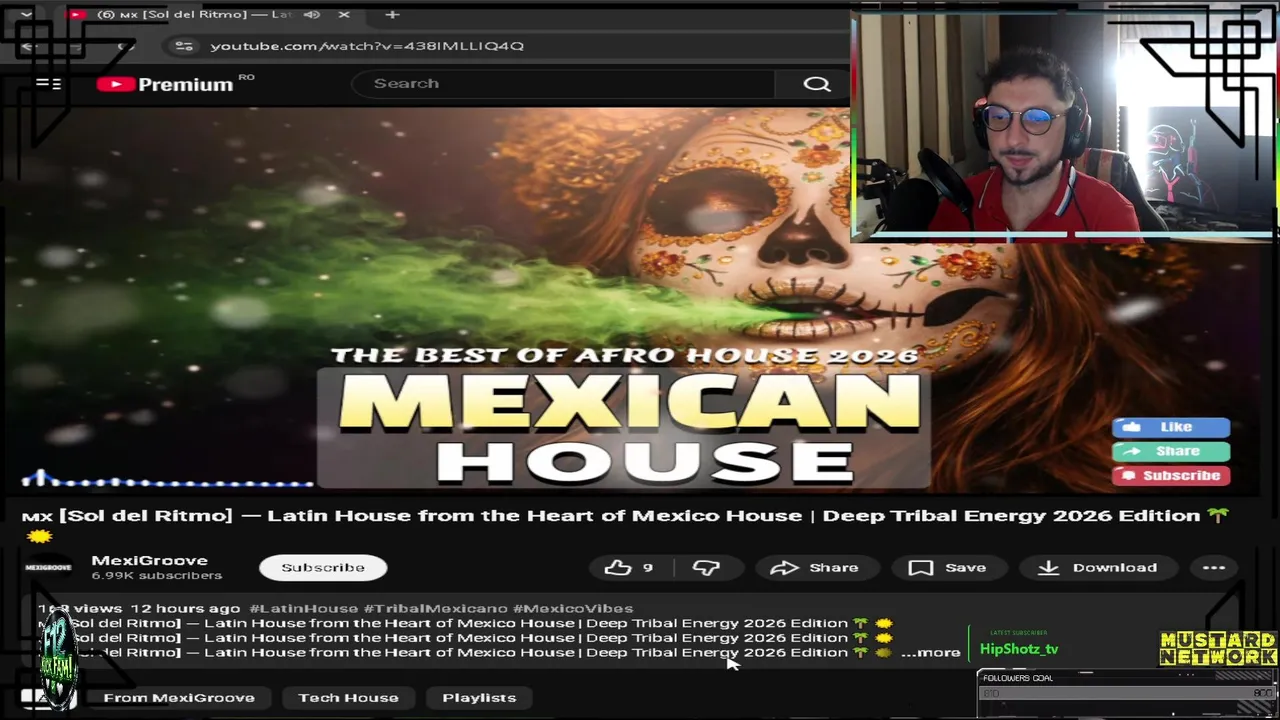Select the From MexiGroove filter chip
The height and width of the screenshot is (720, 1280).
[179, 697]
